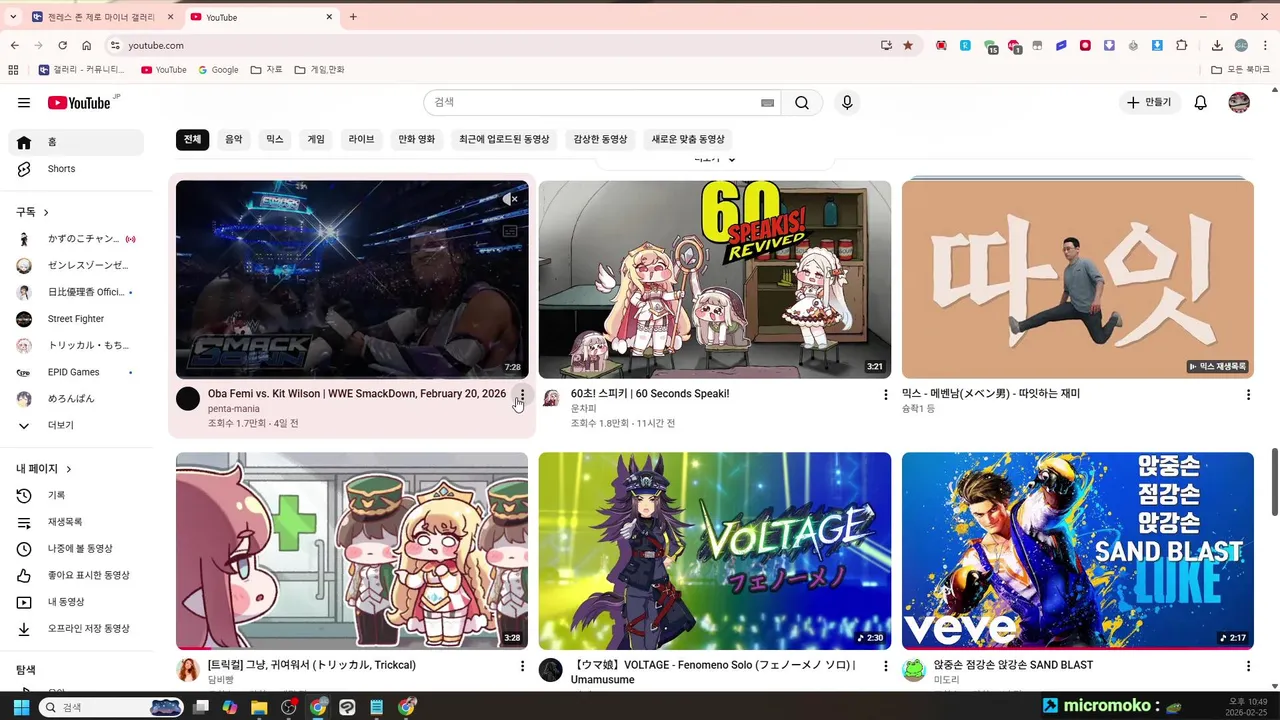
Task: Toggle captions on the SmackDown preview
Action: click(x=510, y=231)
